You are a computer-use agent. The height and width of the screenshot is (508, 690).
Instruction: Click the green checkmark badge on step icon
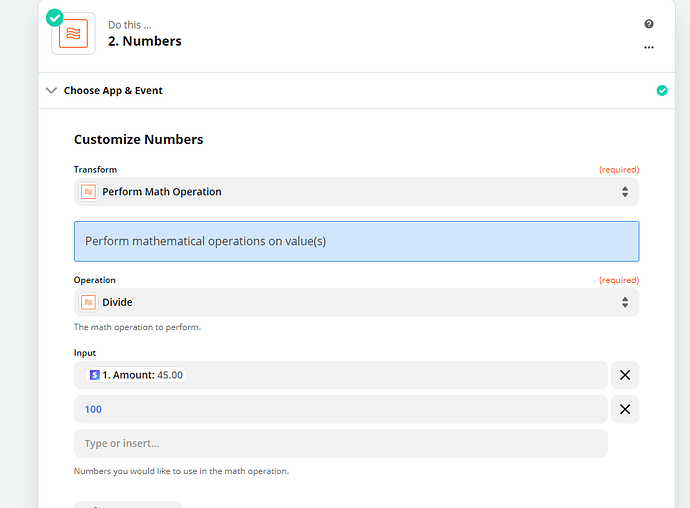[x=54, y=17]
